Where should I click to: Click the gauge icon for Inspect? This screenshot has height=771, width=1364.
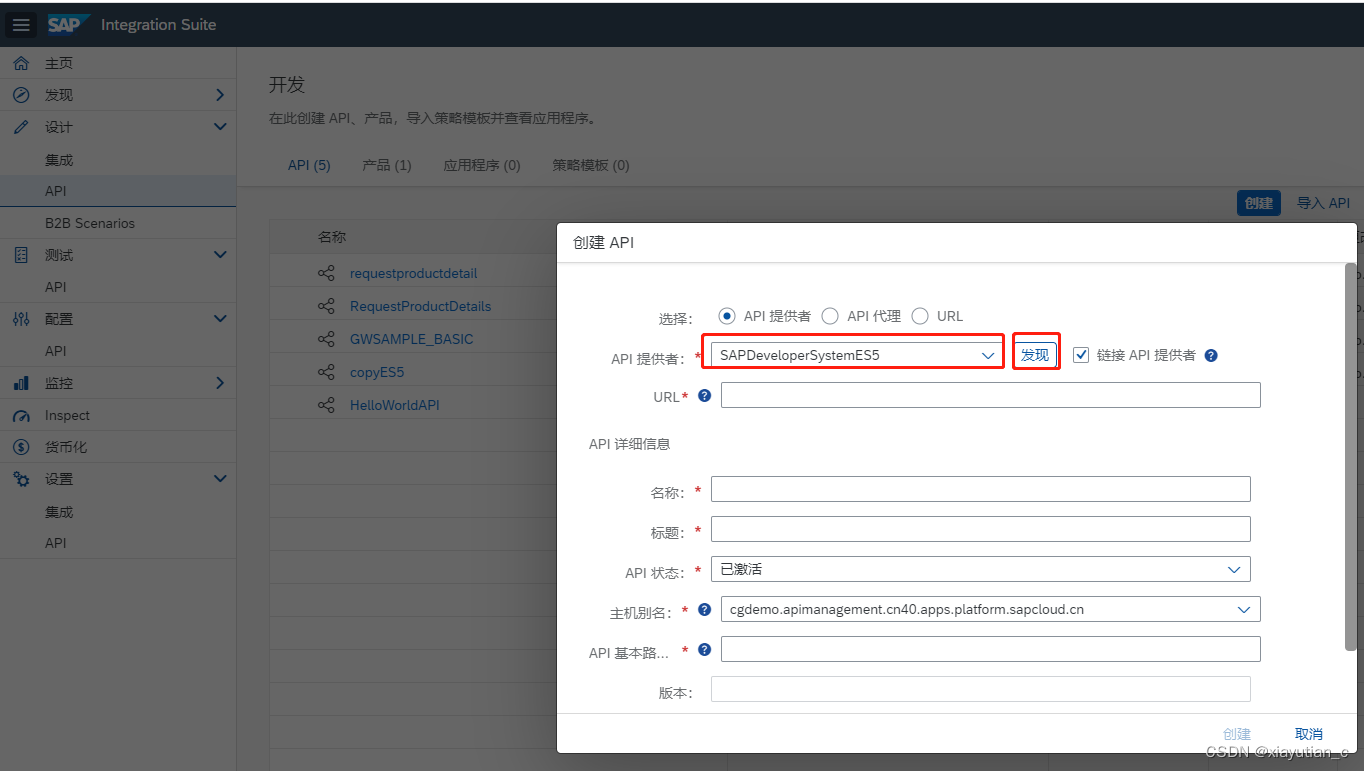(21, 415)
